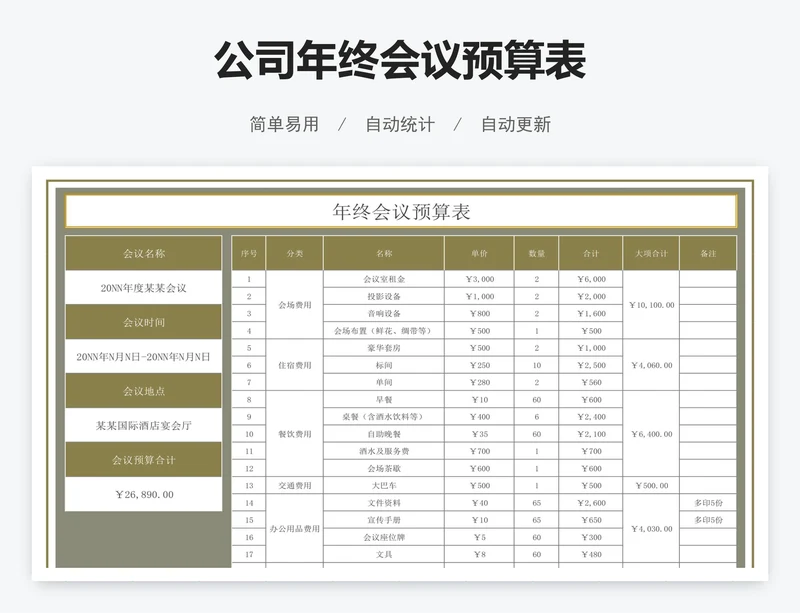
Task: Select the 投影设备 item cell
Action: coord(384,296)
